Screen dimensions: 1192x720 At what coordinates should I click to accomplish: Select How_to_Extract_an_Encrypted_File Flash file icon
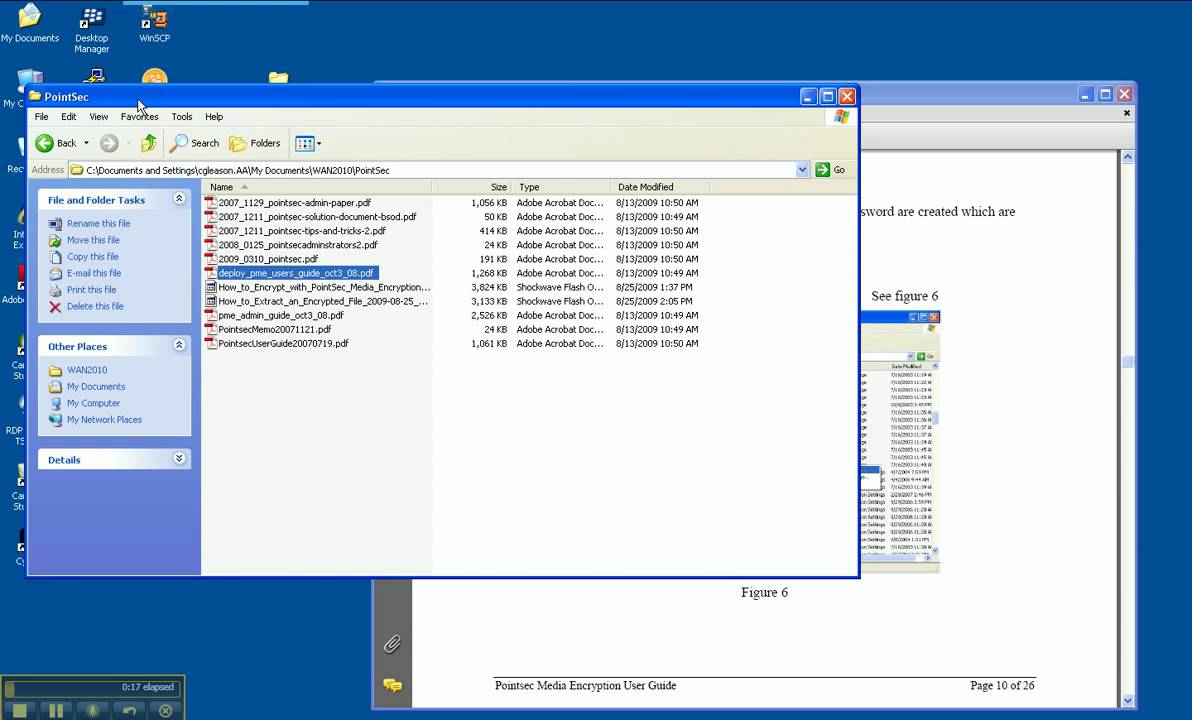point(211,301)
